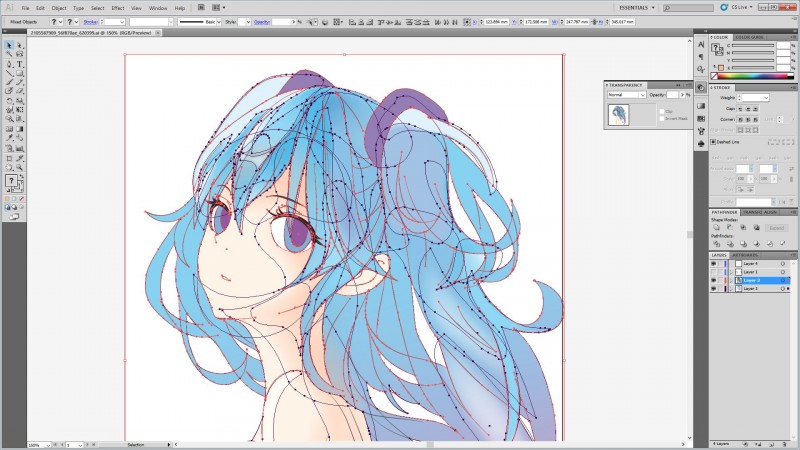Activate the Line Segment tool
Viewport: 800px width, 450px height.
[x=8, y=73]
